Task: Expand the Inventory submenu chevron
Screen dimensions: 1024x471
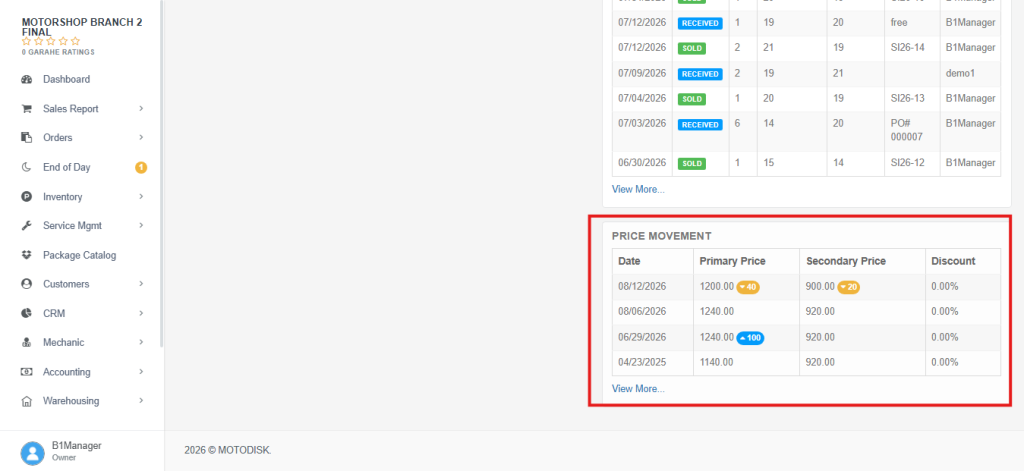Action: click(141, 197)
